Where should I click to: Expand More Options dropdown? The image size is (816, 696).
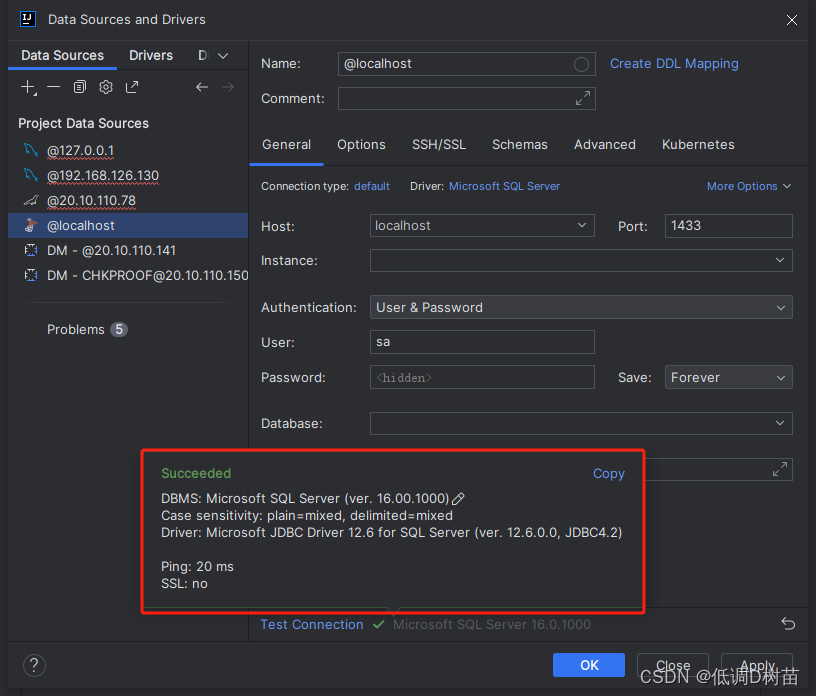(749, 186)
